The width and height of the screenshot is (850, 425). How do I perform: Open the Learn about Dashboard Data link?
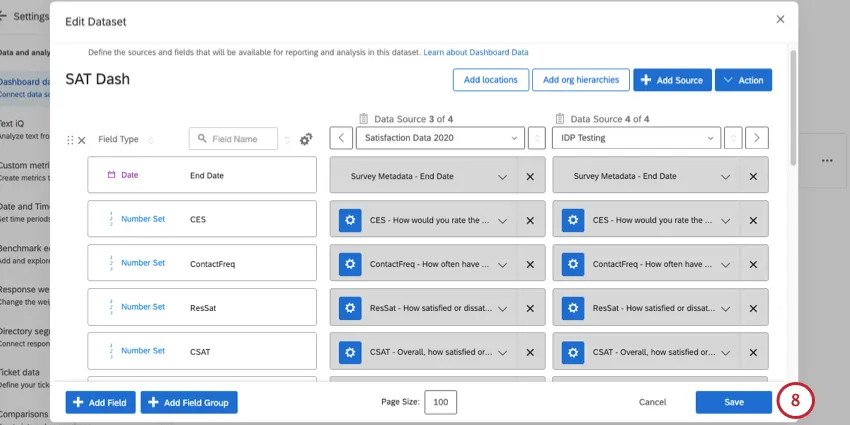point(476,52)
